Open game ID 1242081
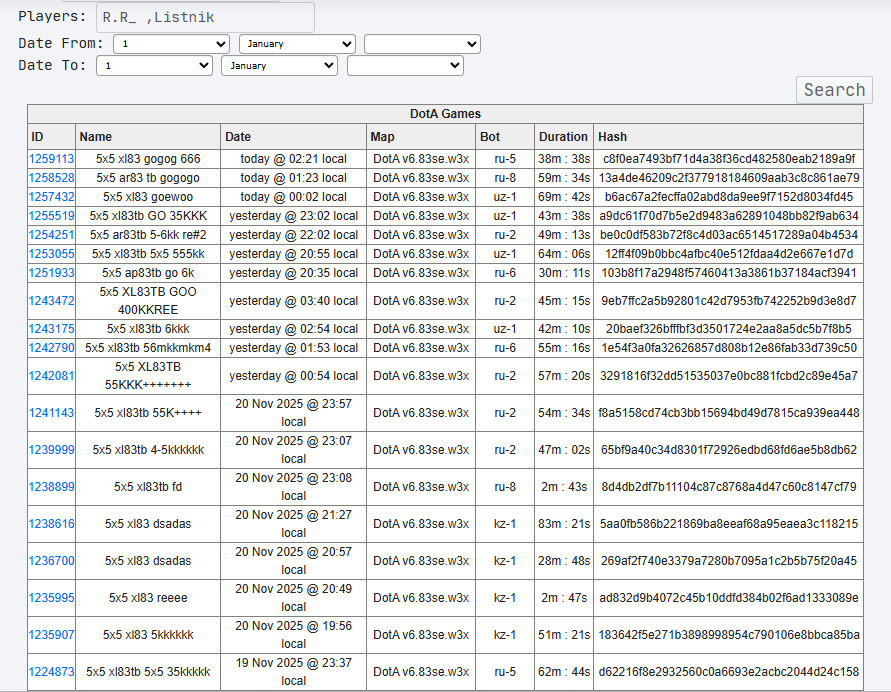This screenshot has height=692, width=891. click(51, 376)
